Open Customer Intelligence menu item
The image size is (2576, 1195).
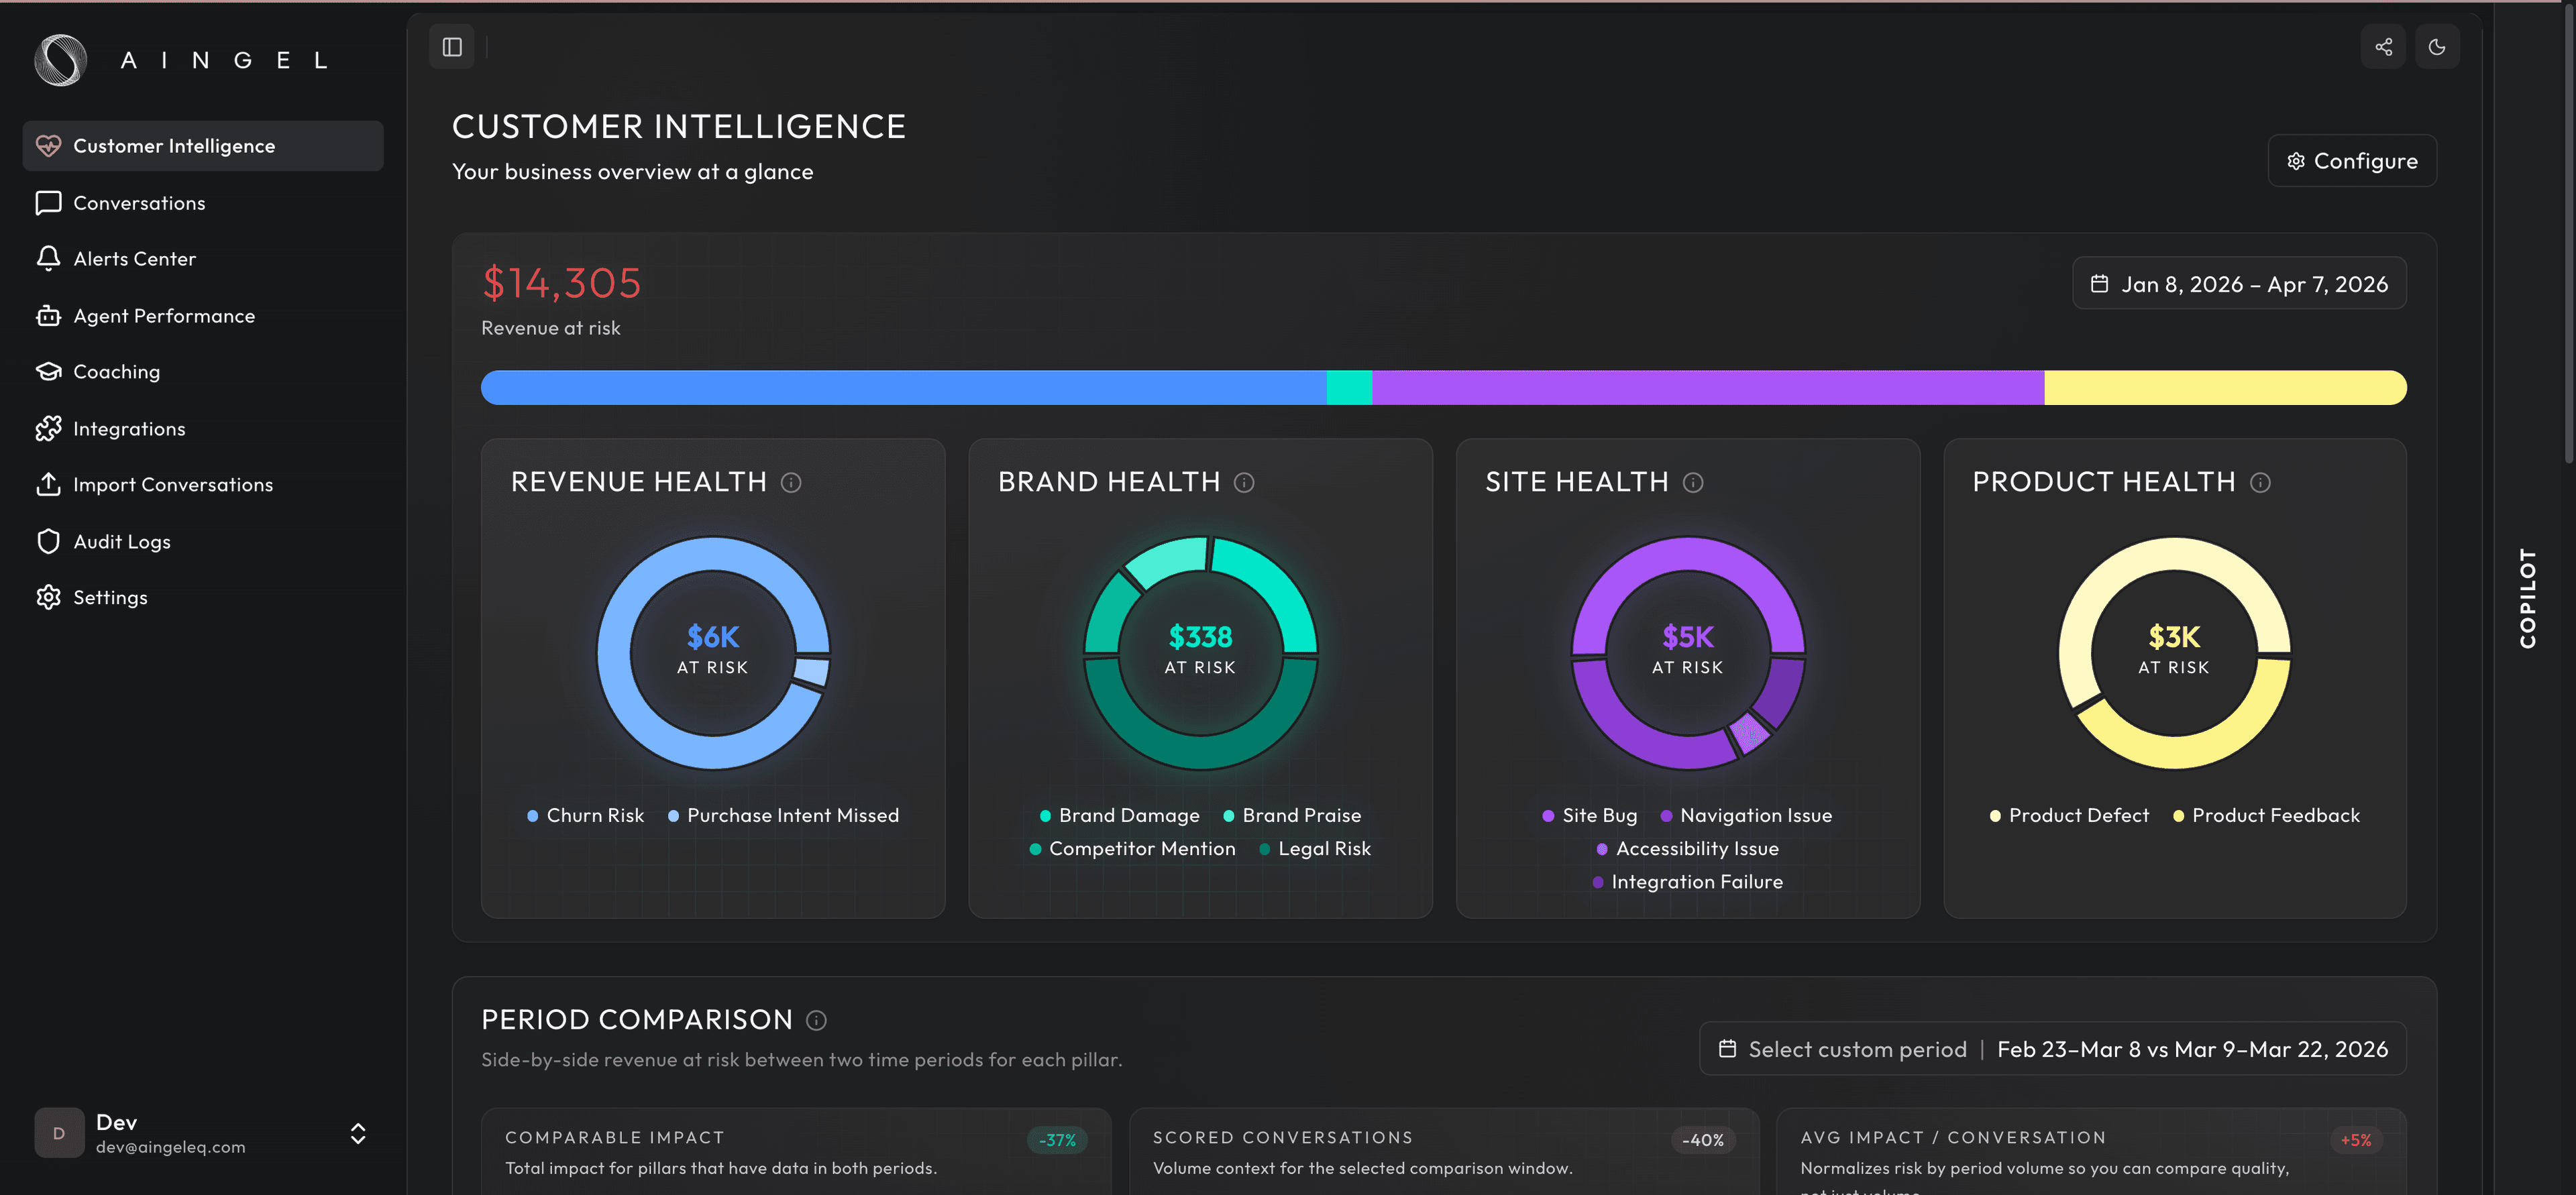coord(203,146)
